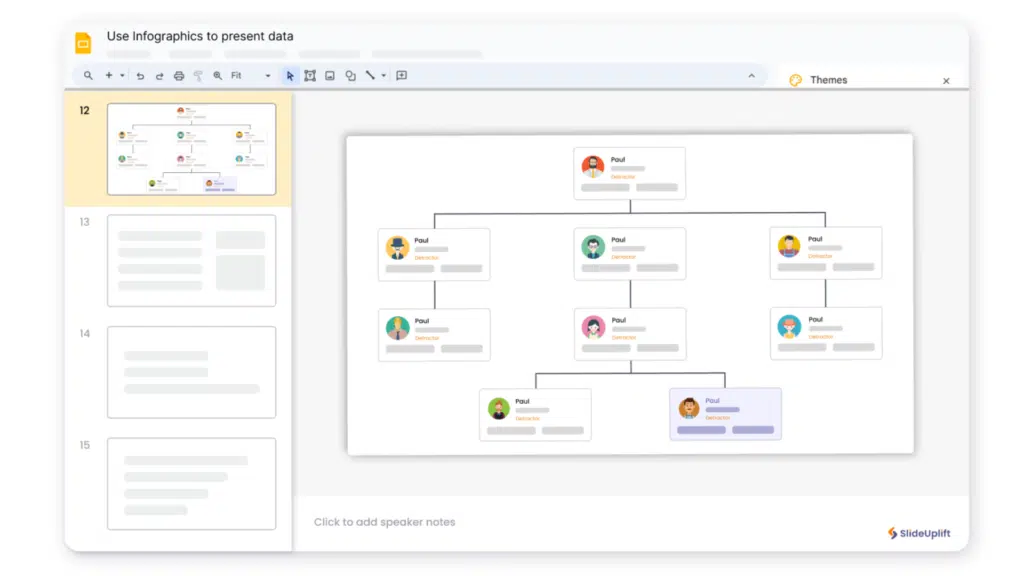The width and height of the screenshot is (1024, 576).
Task: Click the paint format roller icon
Action: click(198, 76)
